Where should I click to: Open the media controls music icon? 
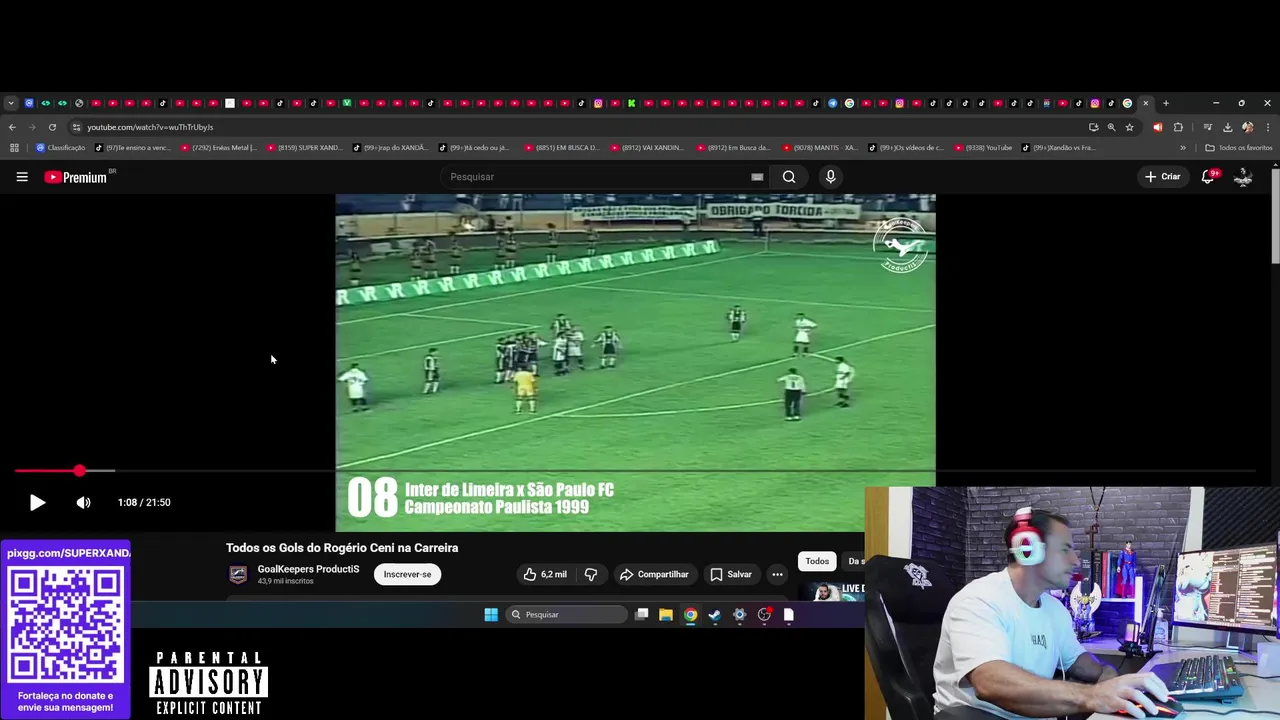1208,127
